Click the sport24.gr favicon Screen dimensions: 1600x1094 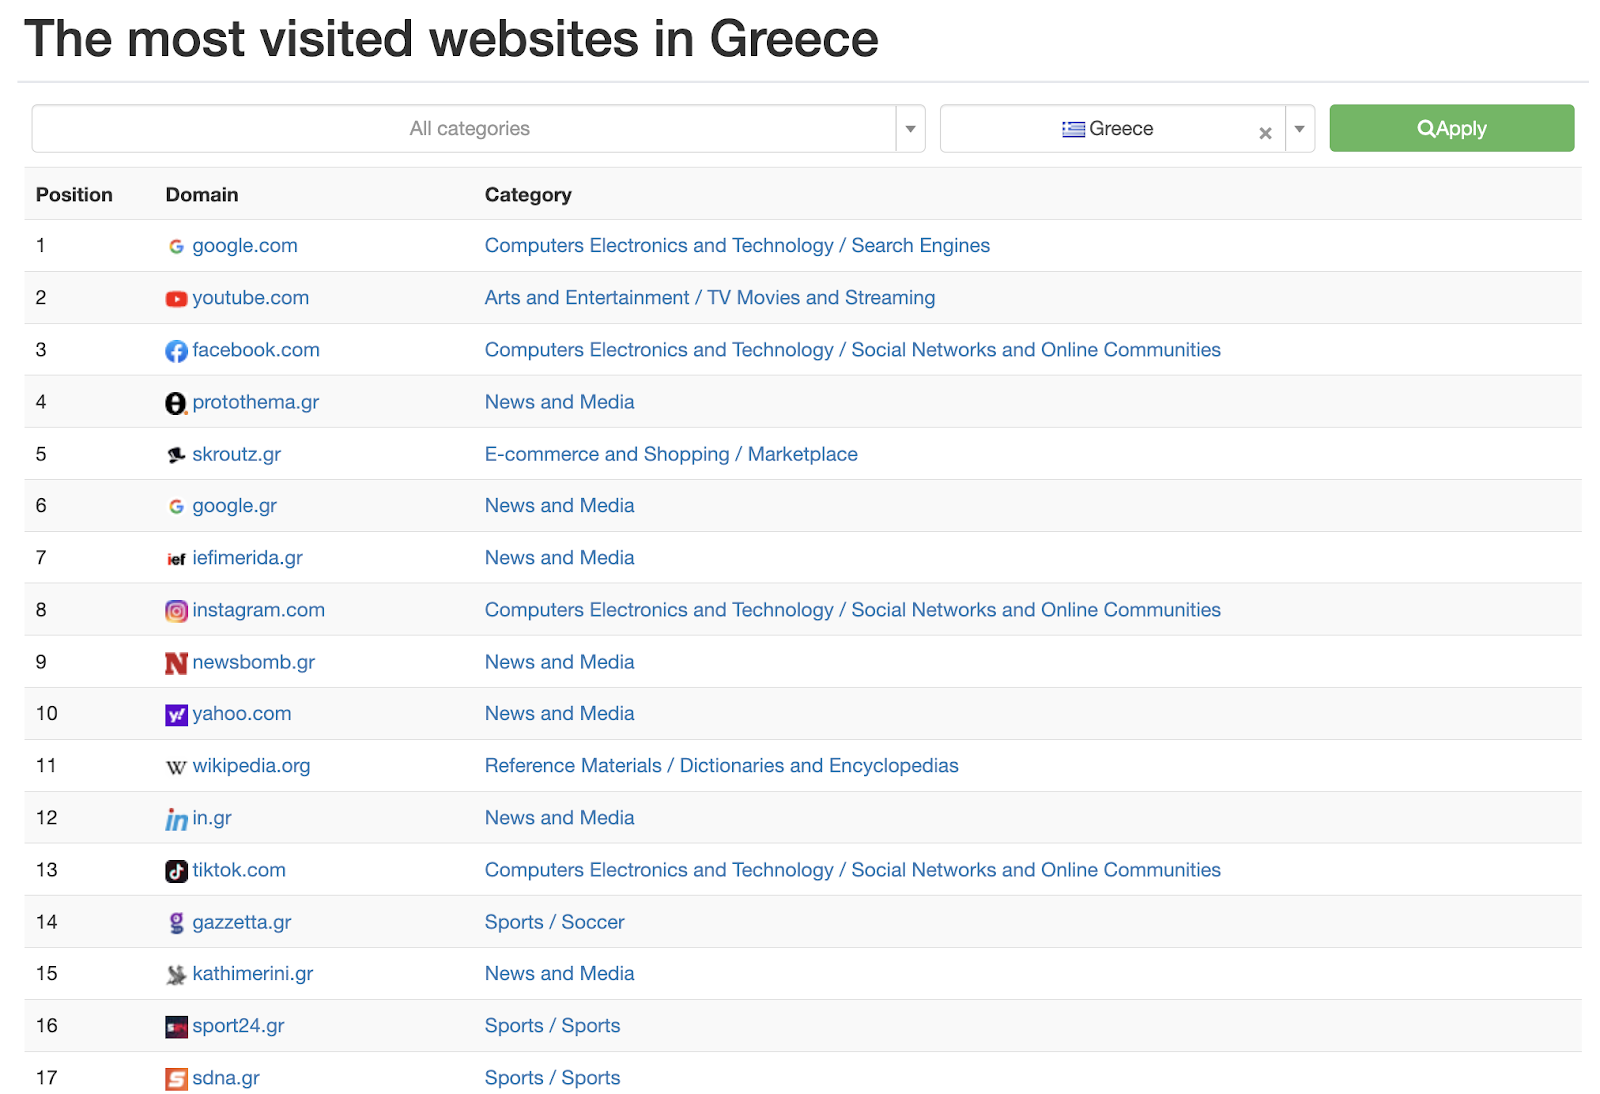click(x=176, y=1027)
